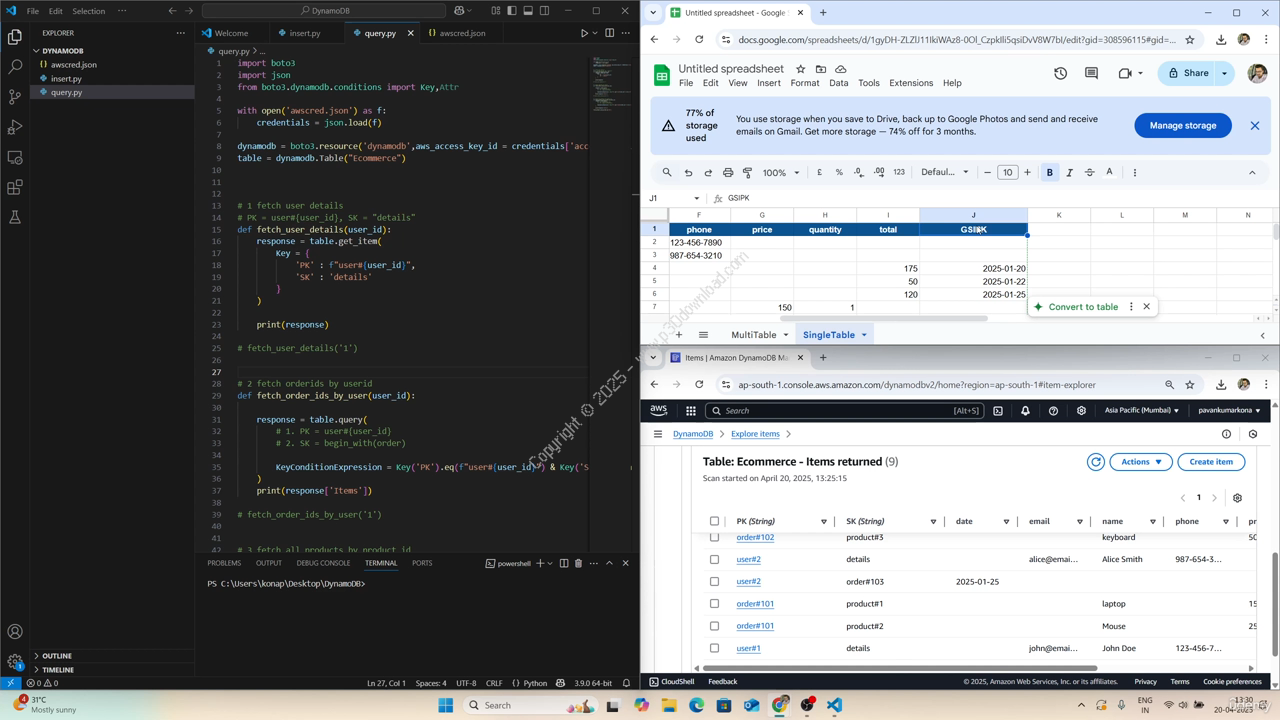Select all items checkbox in DynamoDB header
The width and height of the screenshot is (1280, 720).
tap(714, 521)
